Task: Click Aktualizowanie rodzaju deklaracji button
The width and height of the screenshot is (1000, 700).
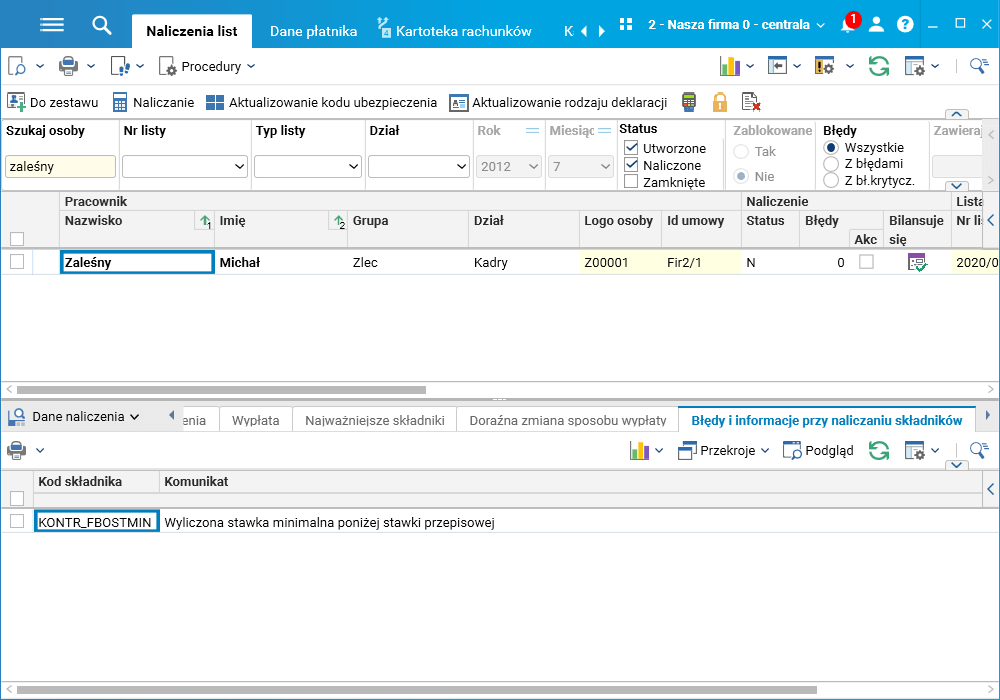Action: coord(558,102)
